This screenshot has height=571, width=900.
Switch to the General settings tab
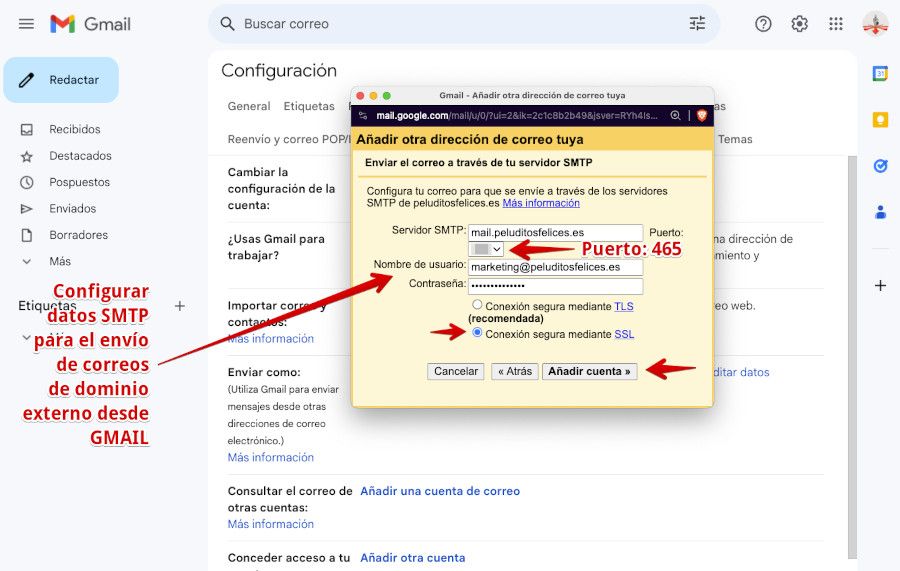249,106
